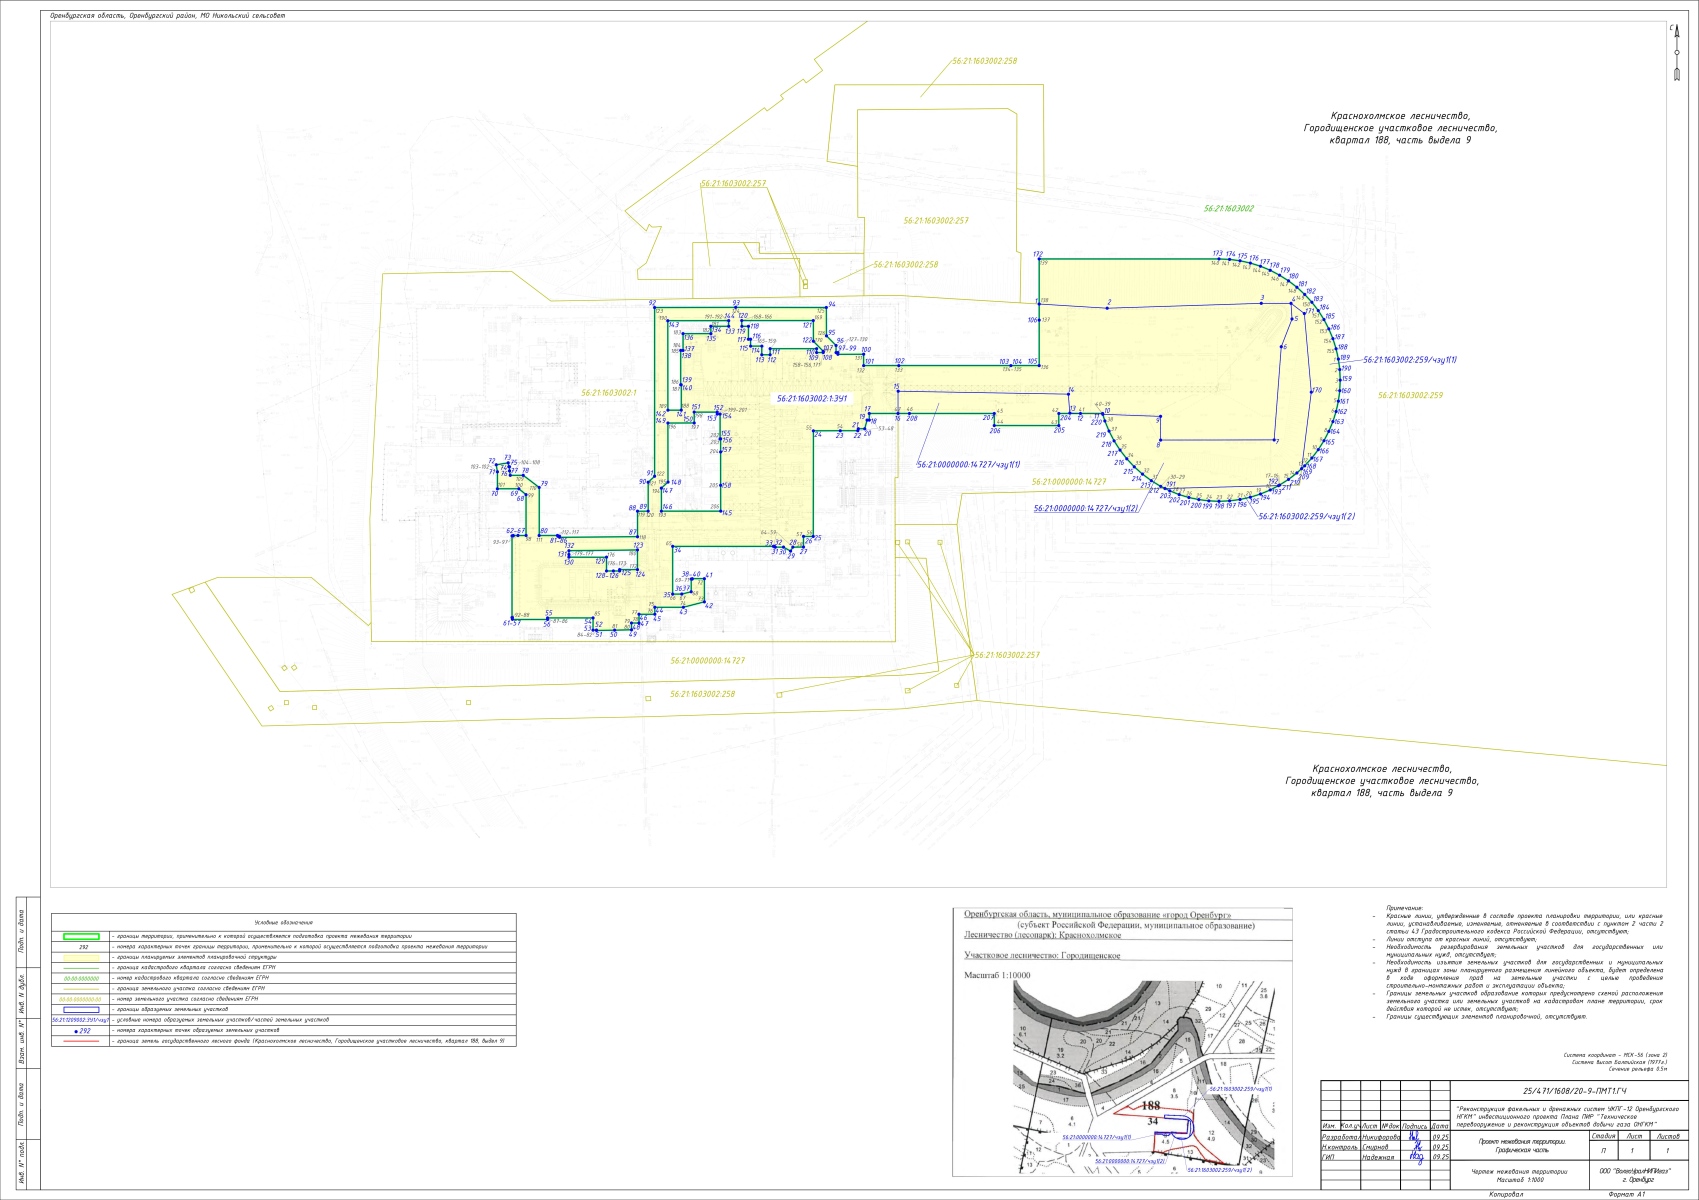Select the 56:21:1603002:1:ЗУ1 parcel label
This screenshot has height=1200, width=1699.
tap(812, 398)
